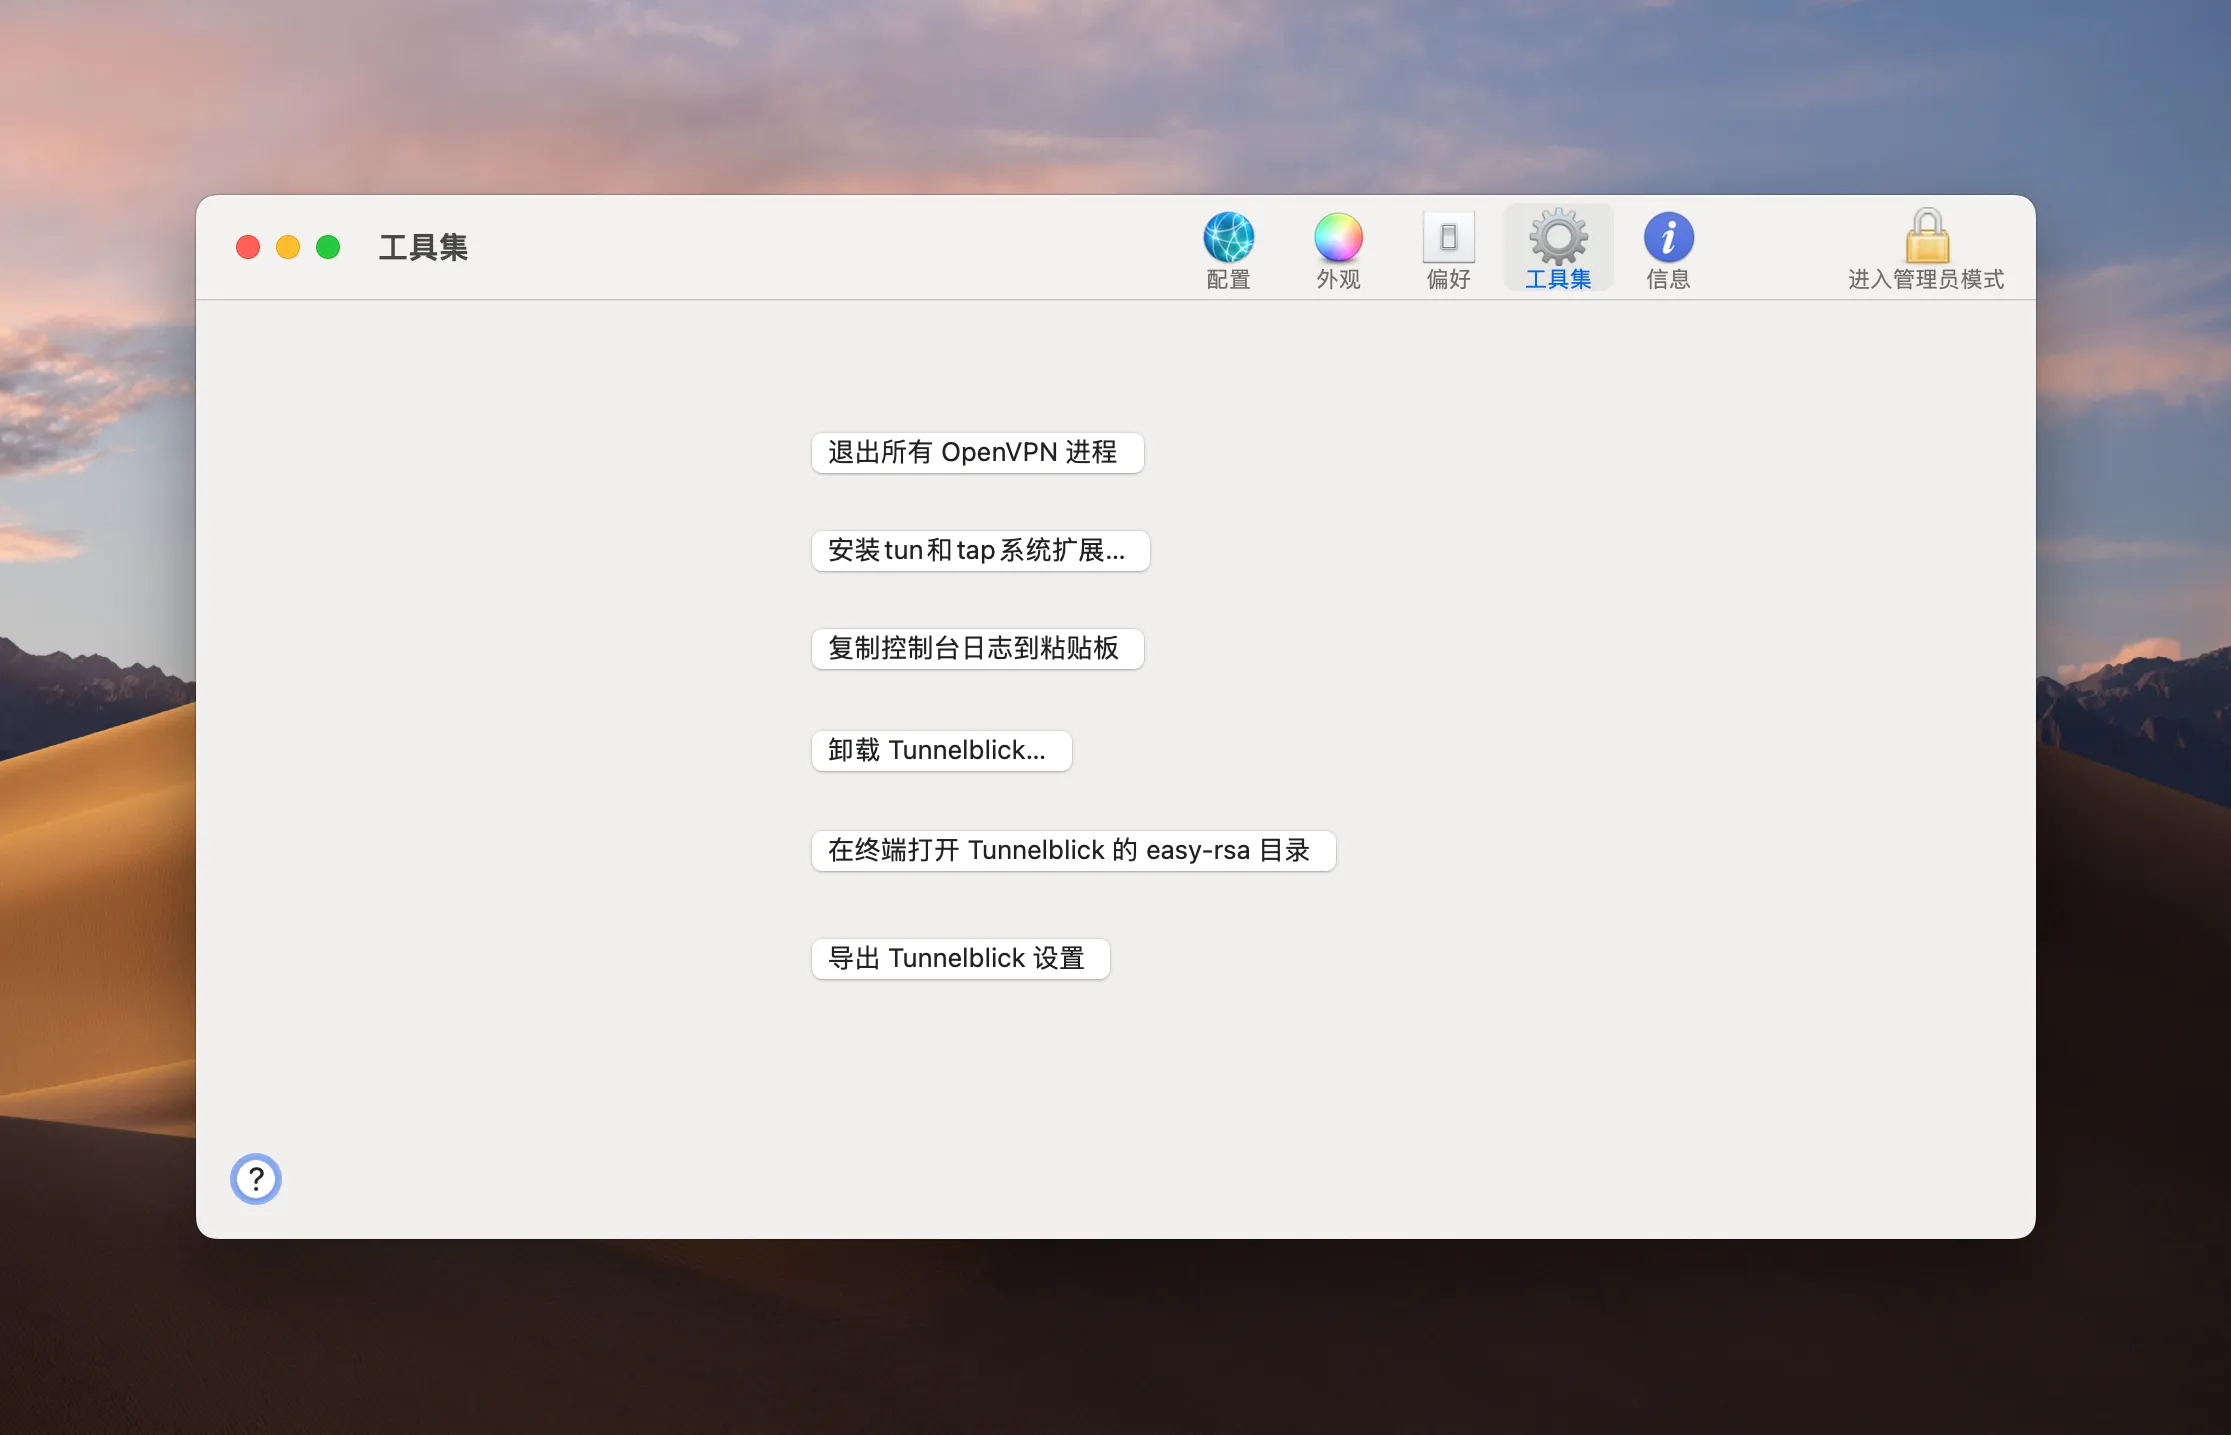Click the color-wheel appearance icon
The height and width of the screenshot is (1435, 2231).
point(1338,236)
